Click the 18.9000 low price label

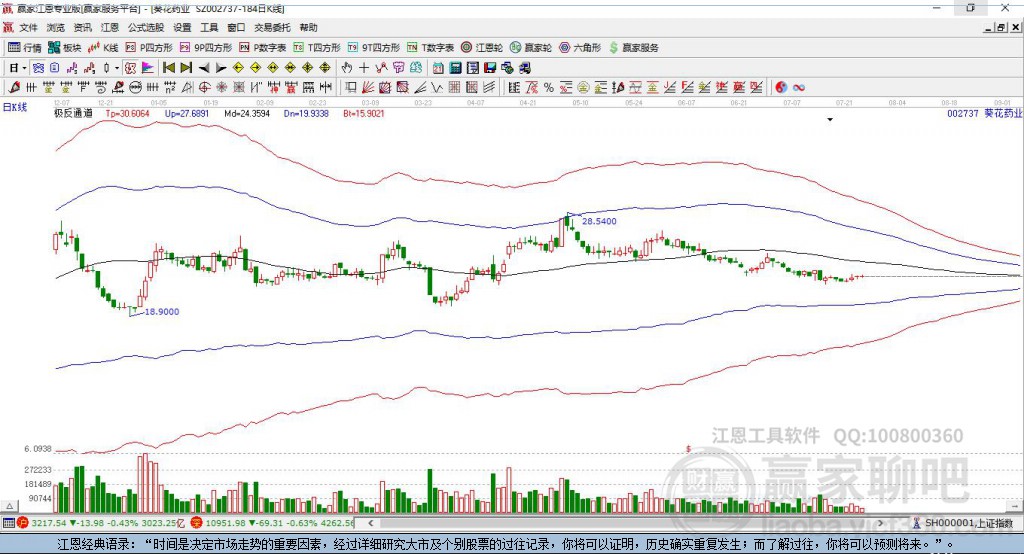click(161, 312)
